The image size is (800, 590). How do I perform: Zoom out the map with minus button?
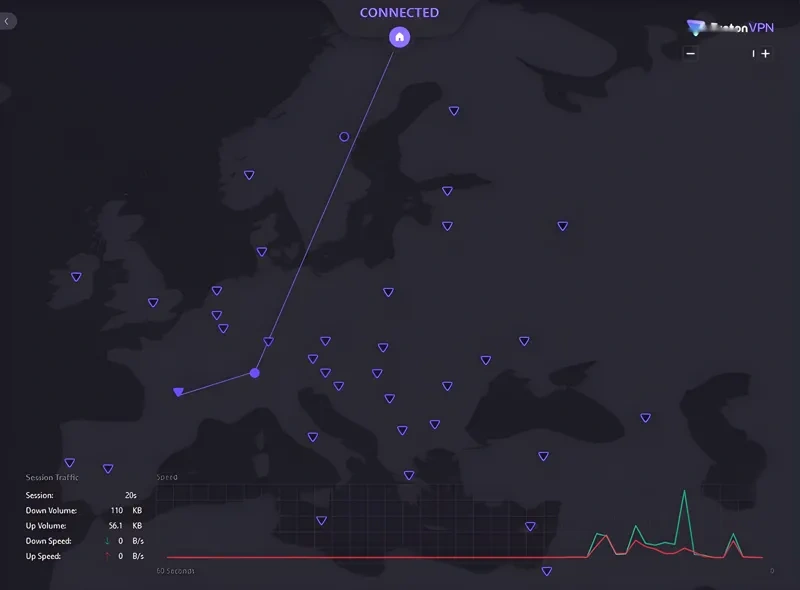pos(690,54)
